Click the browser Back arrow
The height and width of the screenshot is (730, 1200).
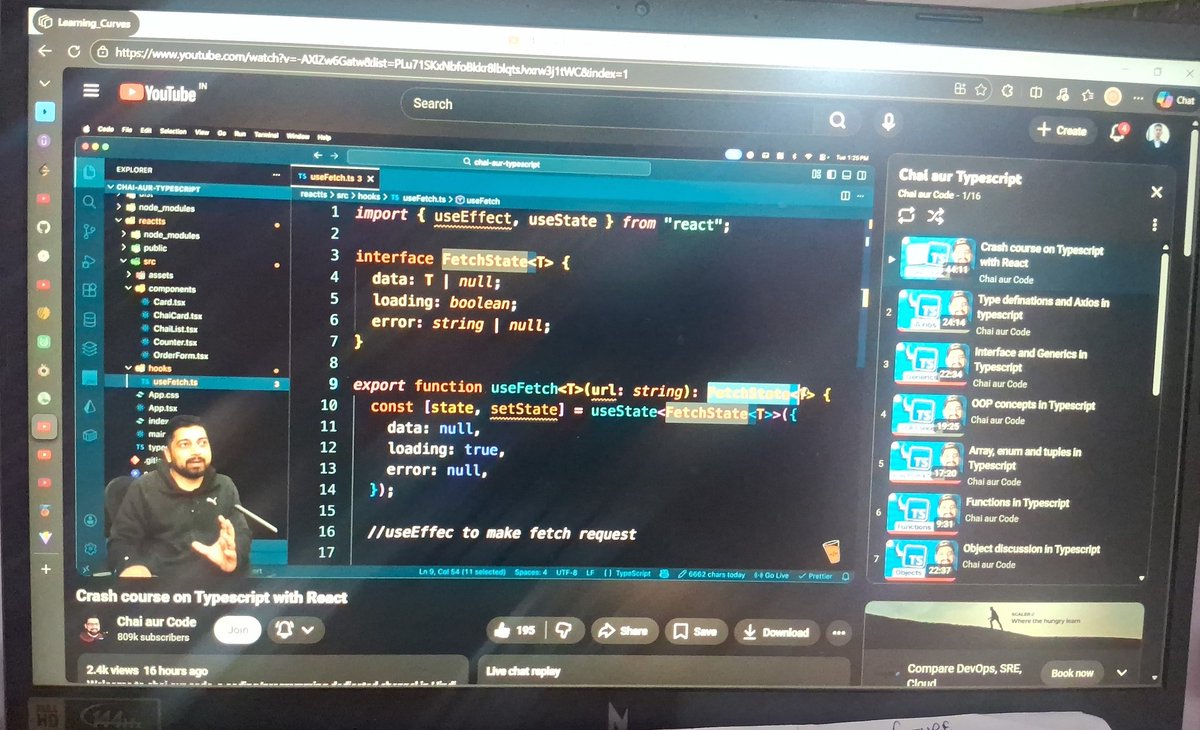click(44, 50)
